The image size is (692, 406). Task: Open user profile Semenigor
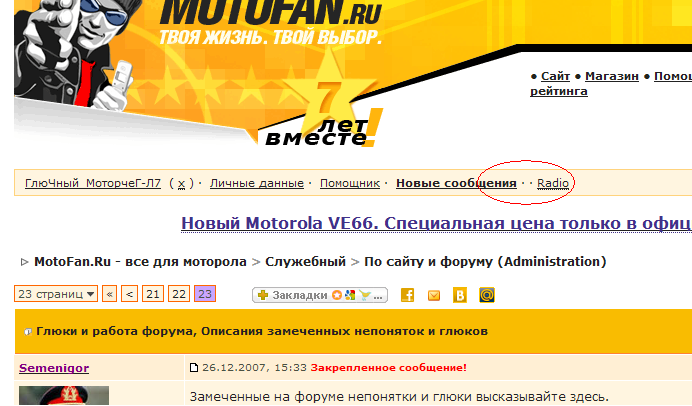[54, 368]
